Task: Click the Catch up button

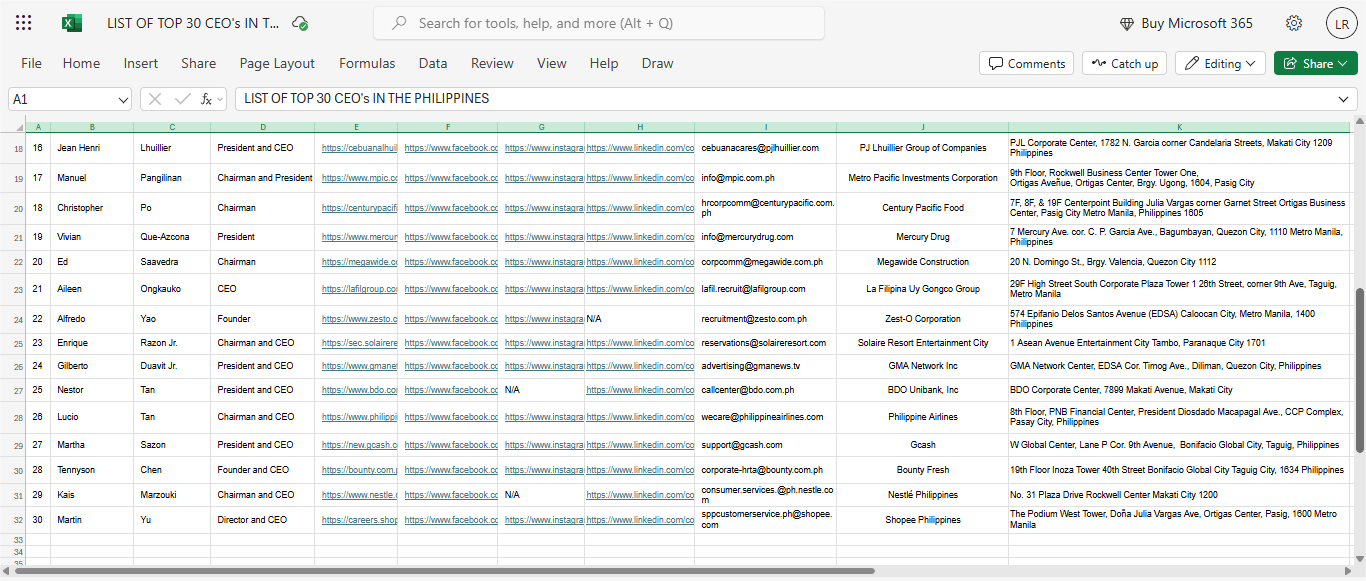Action: [1124, 63]
